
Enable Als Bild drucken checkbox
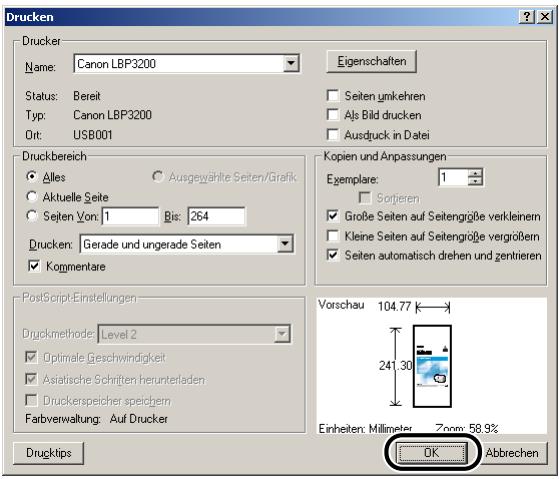tap(333, 115)
